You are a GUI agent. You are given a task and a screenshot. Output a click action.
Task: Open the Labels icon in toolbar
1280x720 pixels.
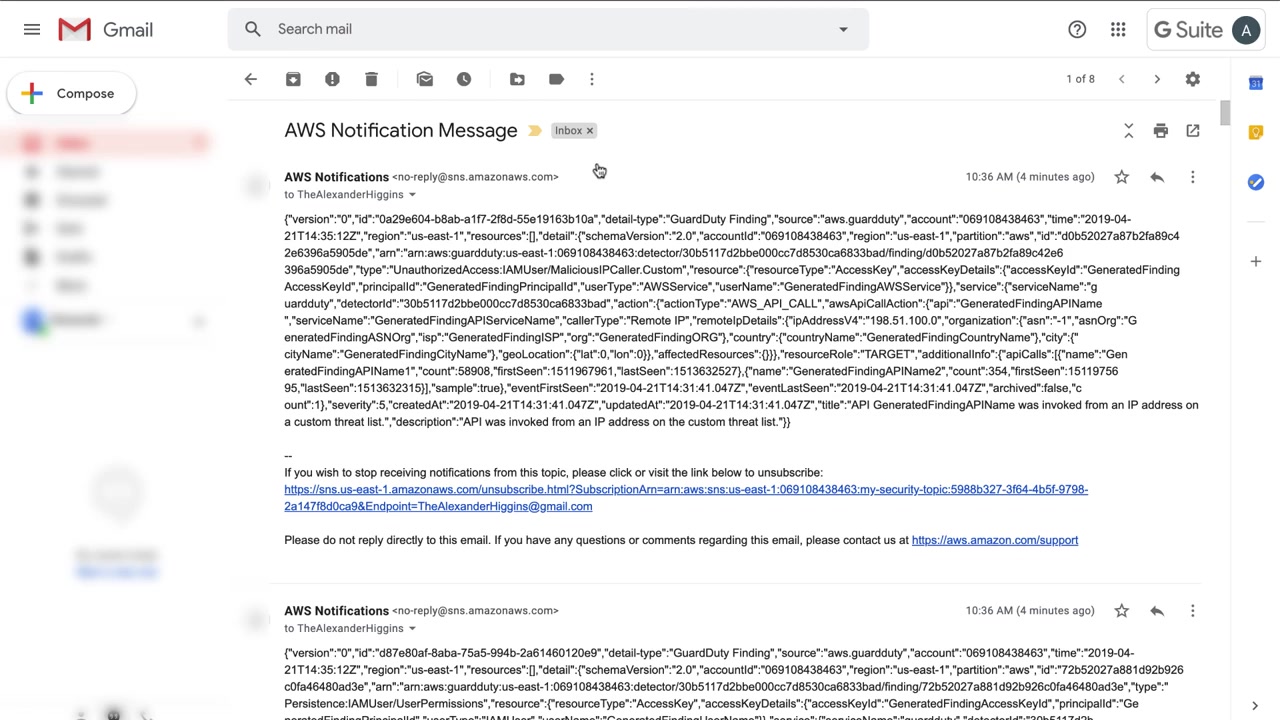[556, 79]
